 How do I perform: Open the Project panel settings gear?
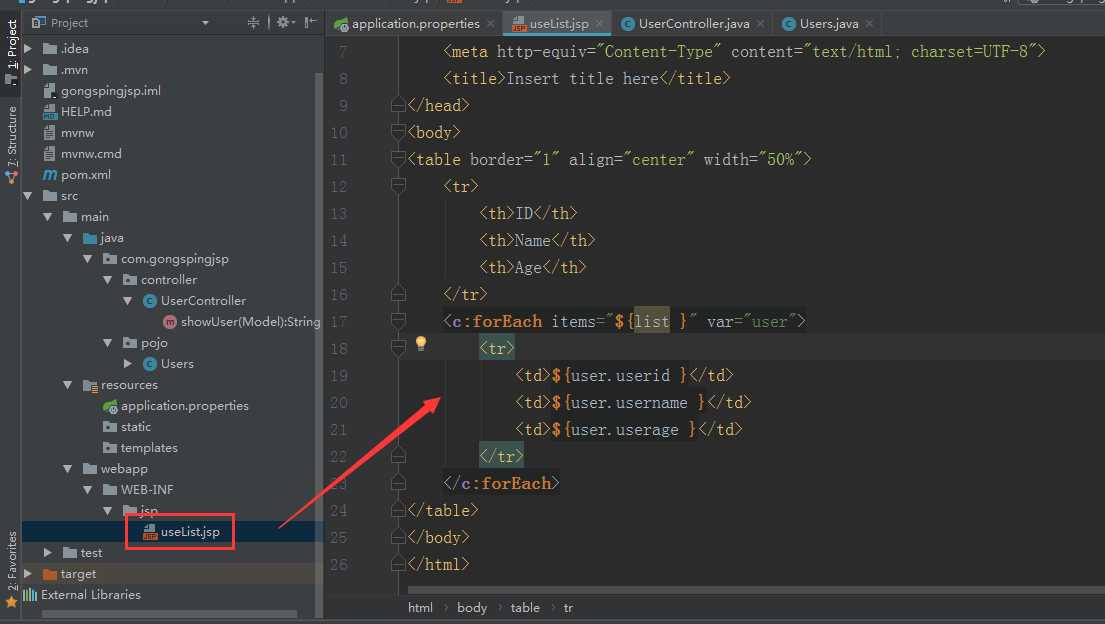pos(283,23)
